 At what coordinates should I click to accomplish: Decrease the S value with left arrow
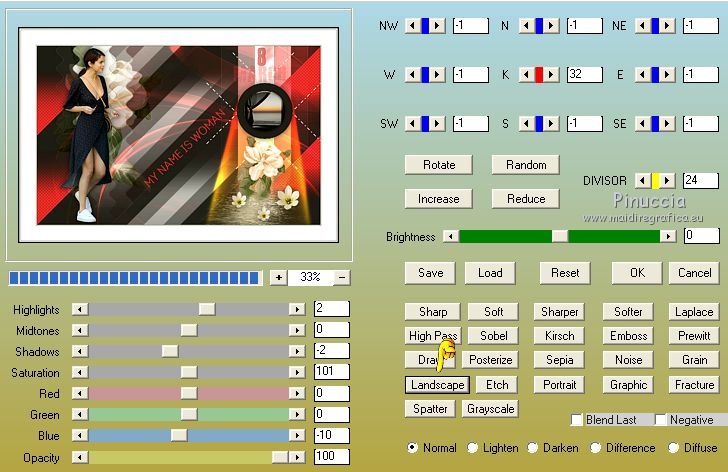(526, 123)
